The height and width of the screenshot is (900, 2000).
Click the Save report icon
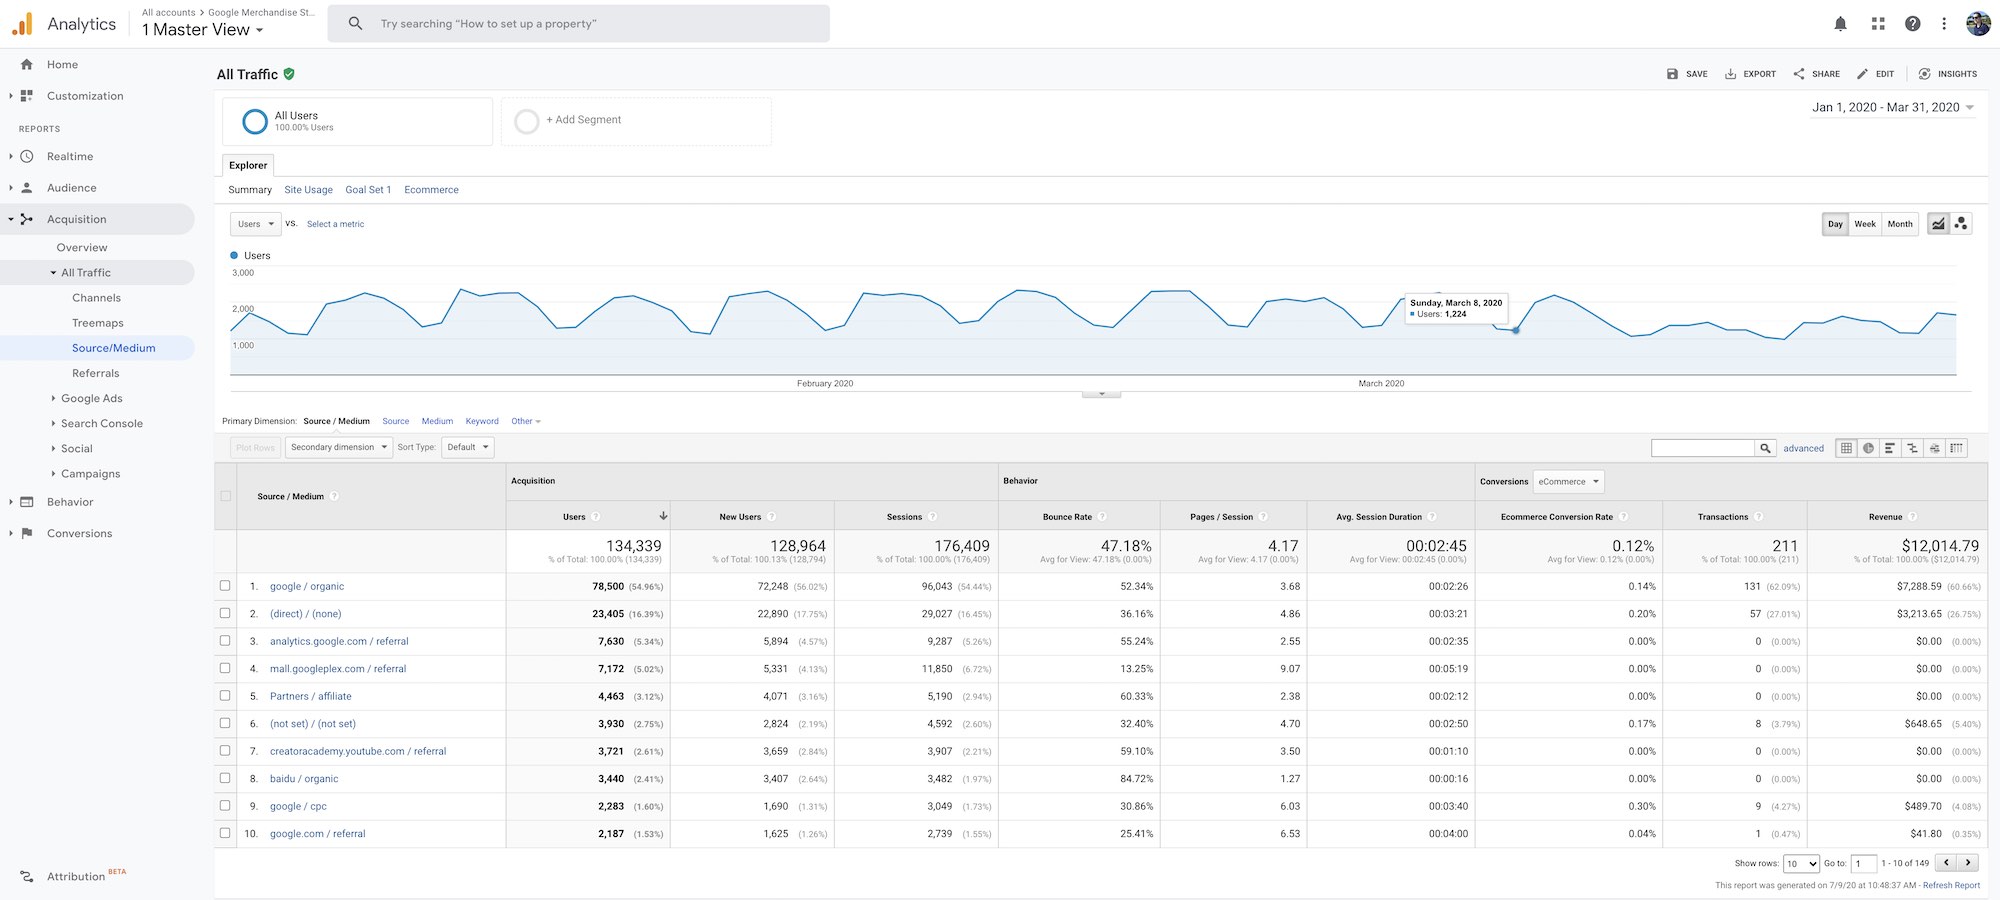click(x=1672, y=74)
